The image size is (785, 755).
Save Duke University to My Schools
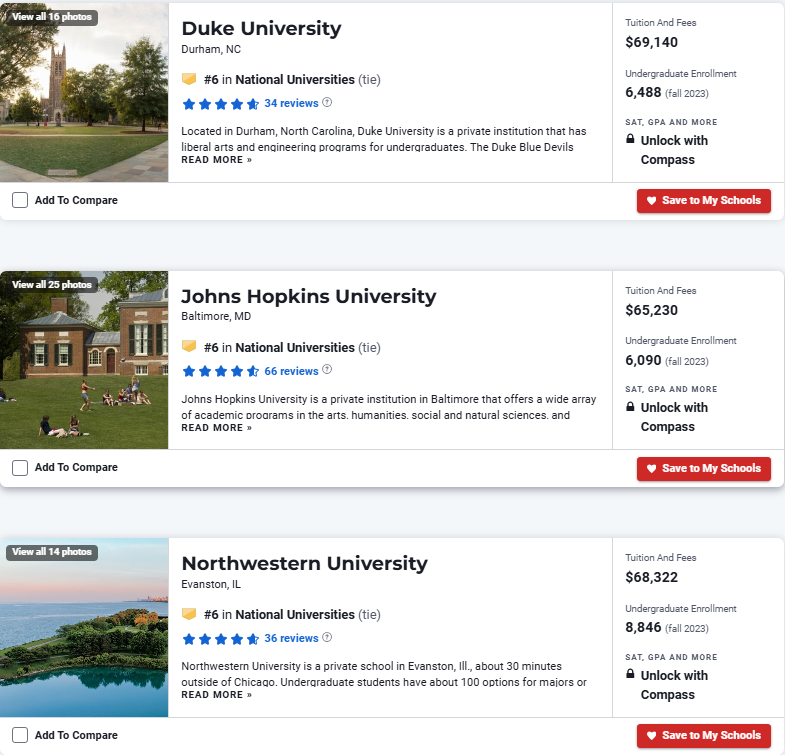coord(703,200)
